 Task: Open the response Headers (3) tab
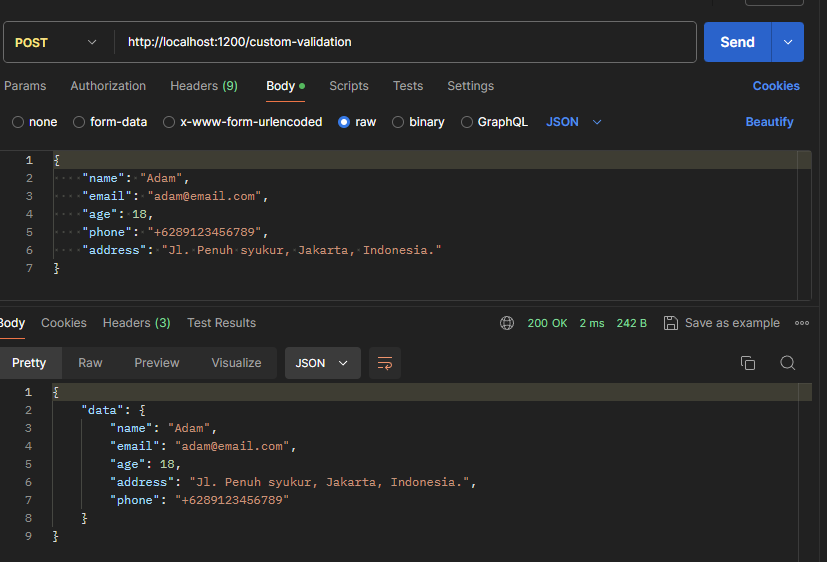point(137,323)
